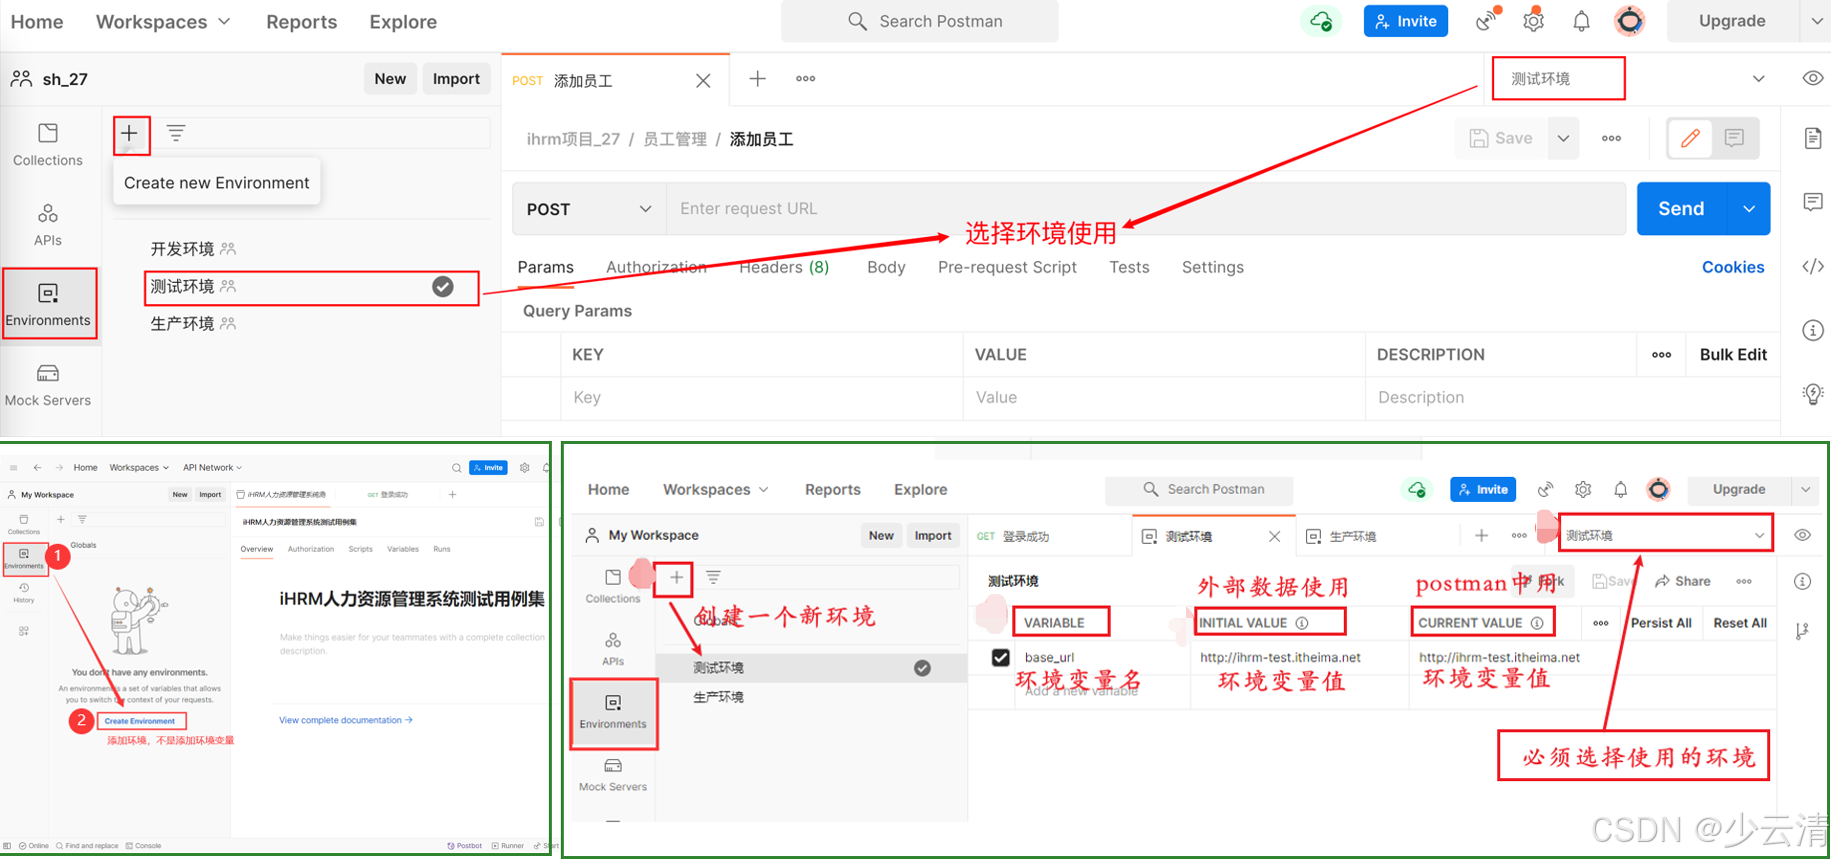Click the Enter request URL field
Image resolution: width=1834 pixels, height=862 pixels.
click(x=1146, y=209)
